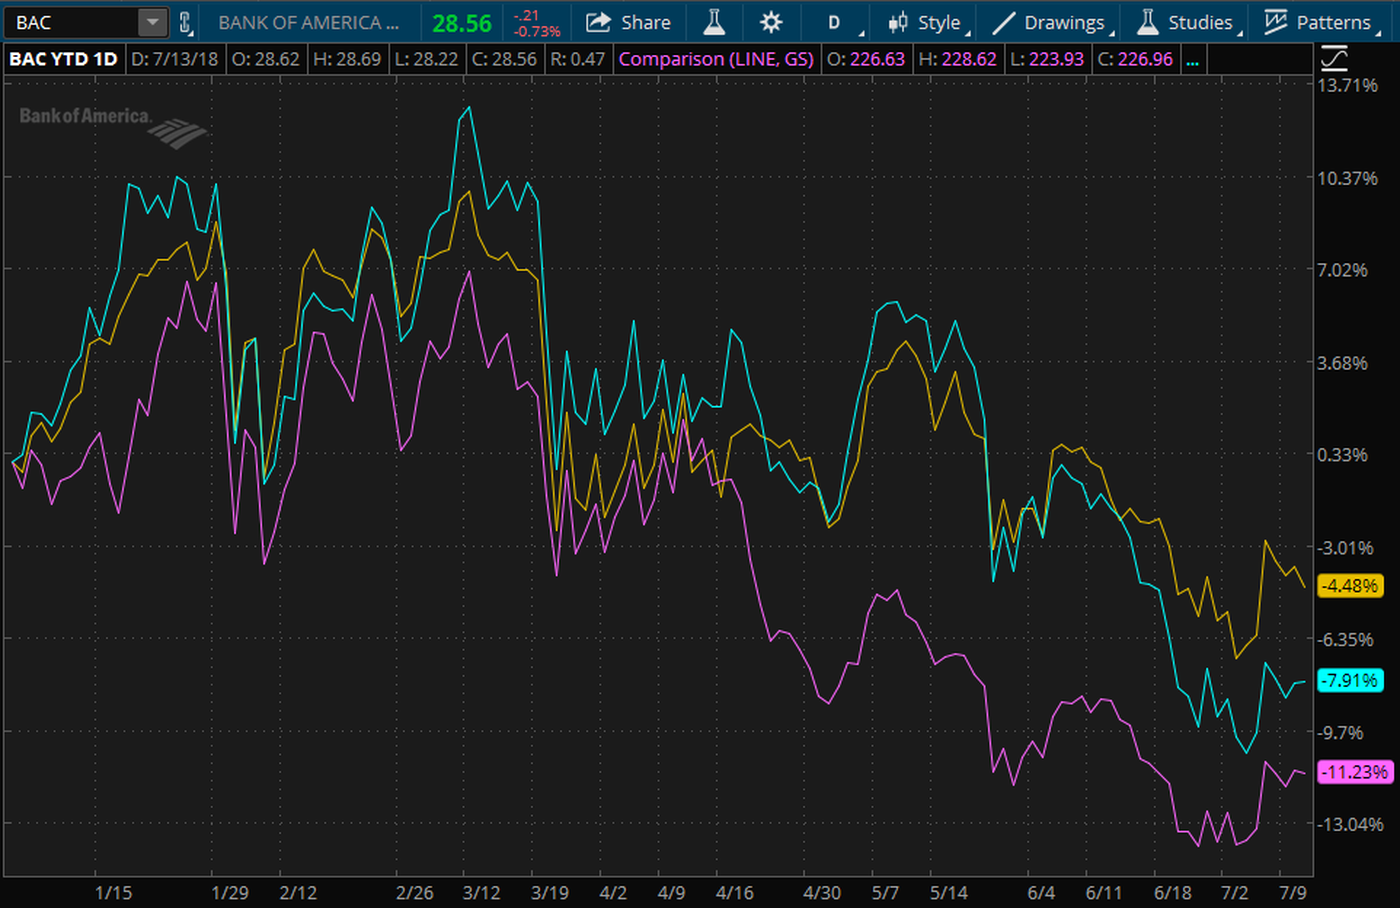Screen dimensions: 1400x908
Task: Click the -9.7% axis label
Action: [x=1341, y=733]
